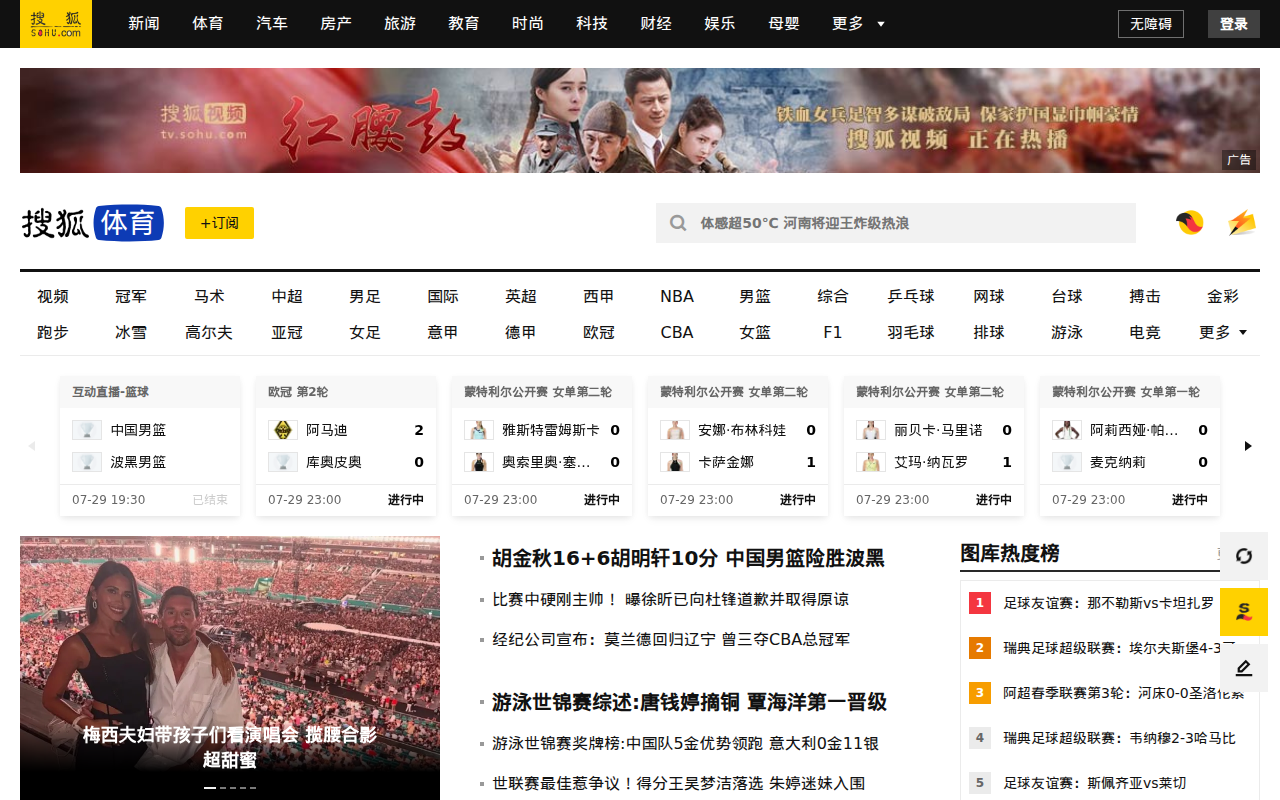The height and width of the screenshot is (800, 1280).
Task: Select the F1 category tab
Action: [x=833, y=332]
